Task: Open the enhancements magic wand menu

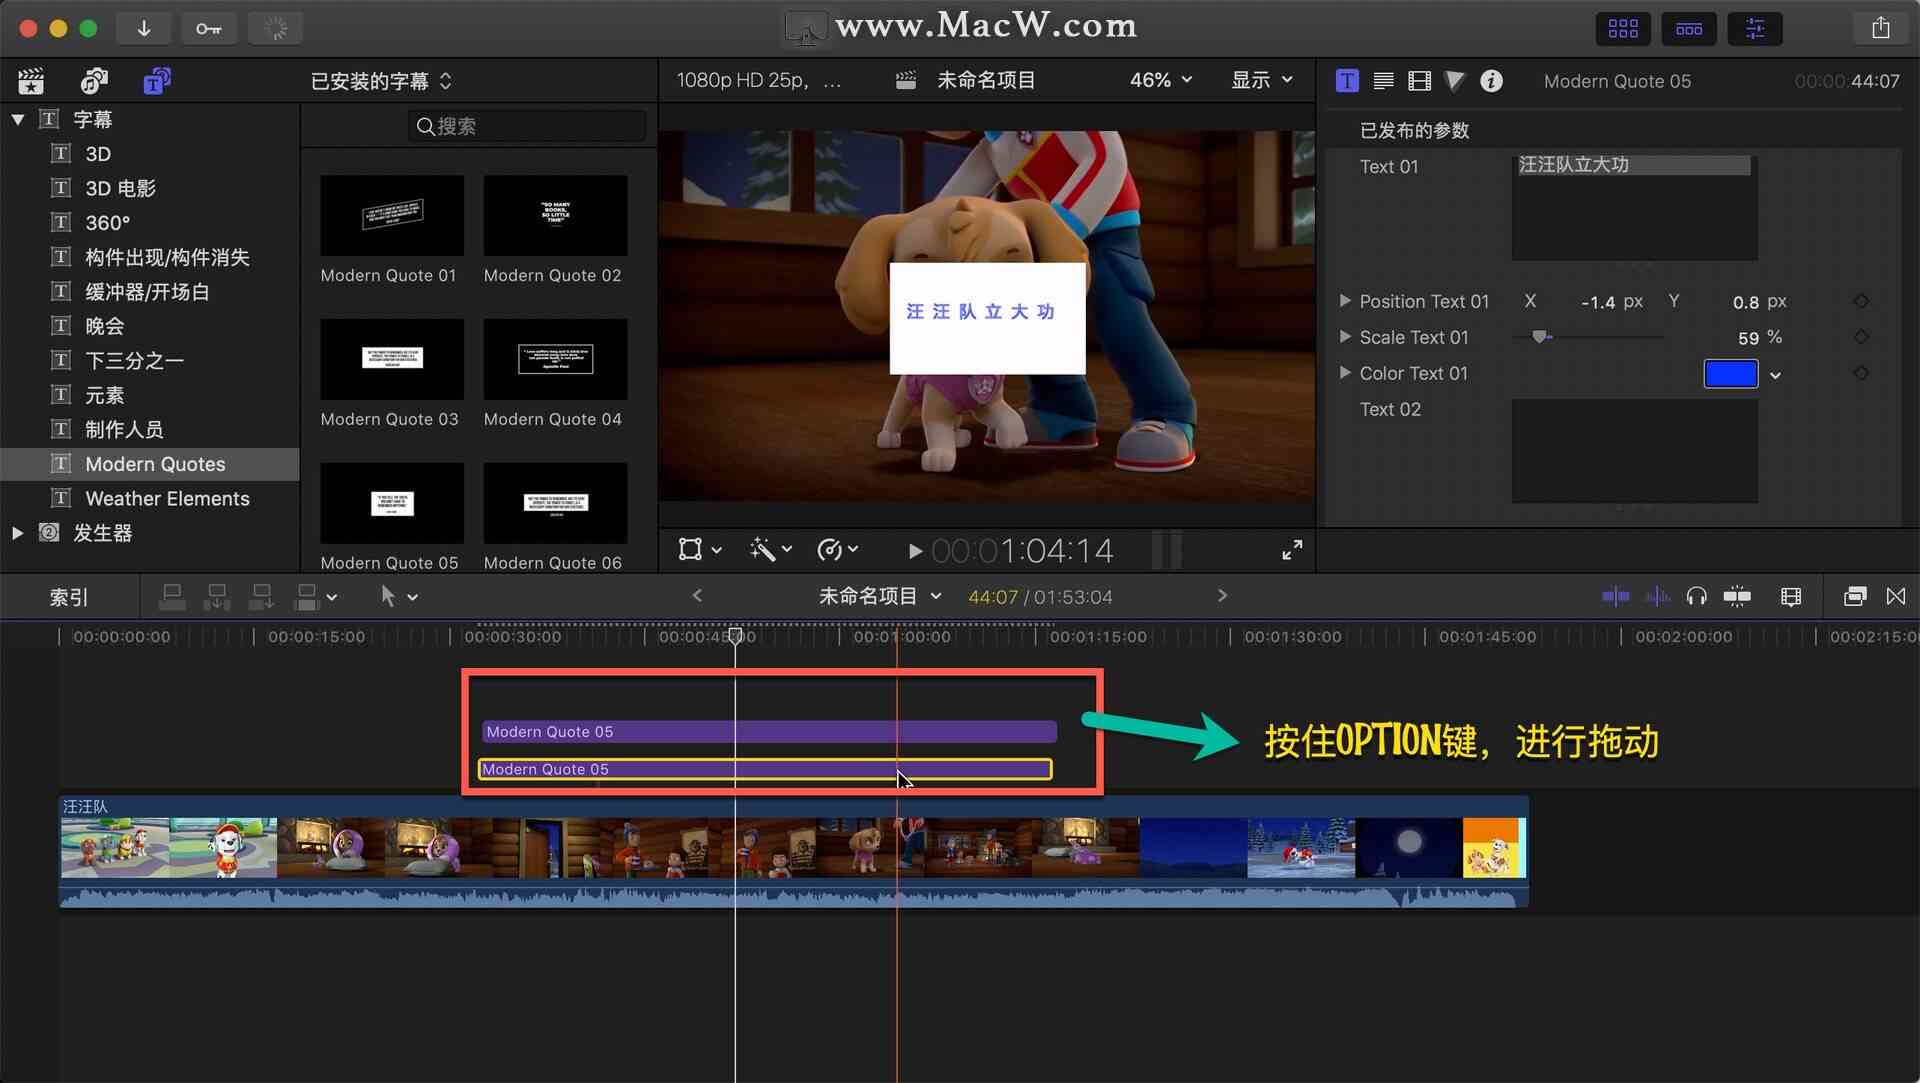Action: 770,549
